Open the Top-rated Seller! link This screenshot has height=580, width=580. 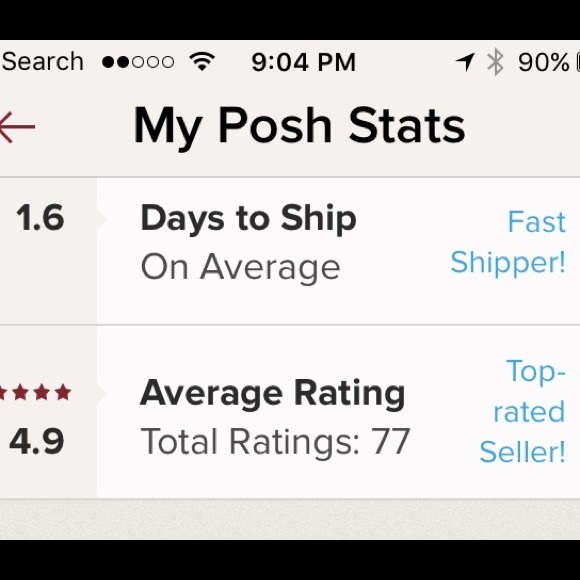(x=522, y=411)
